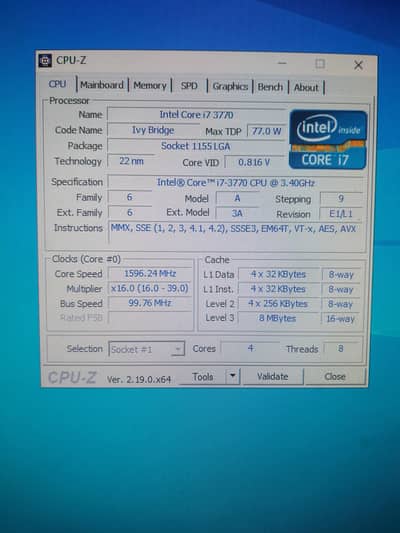The width and height of the screenshot is (400, 533).
Task: Click the Level 3 value 8 MBytes
Action: (x=278, y=319)
